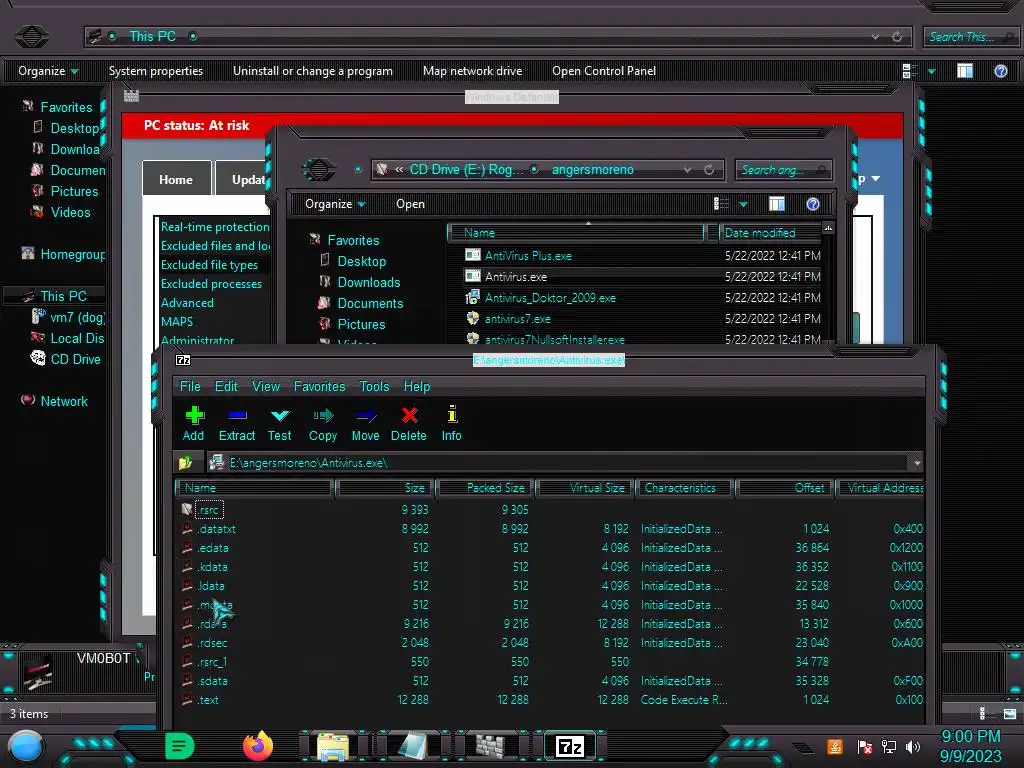Expand view options arrow in angersmoreno window

pyautogui.click(x=743, y=204)
